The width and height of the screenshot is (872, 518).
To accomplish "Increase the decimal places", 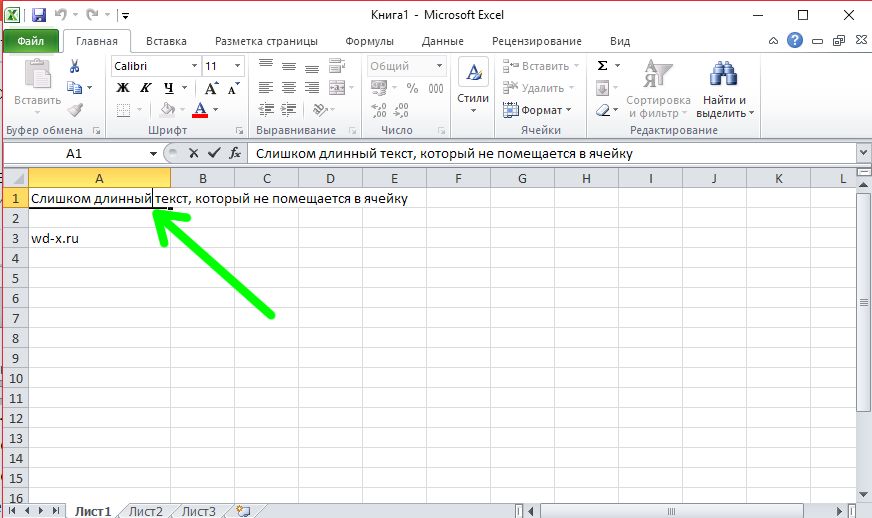I will (379, 110).
